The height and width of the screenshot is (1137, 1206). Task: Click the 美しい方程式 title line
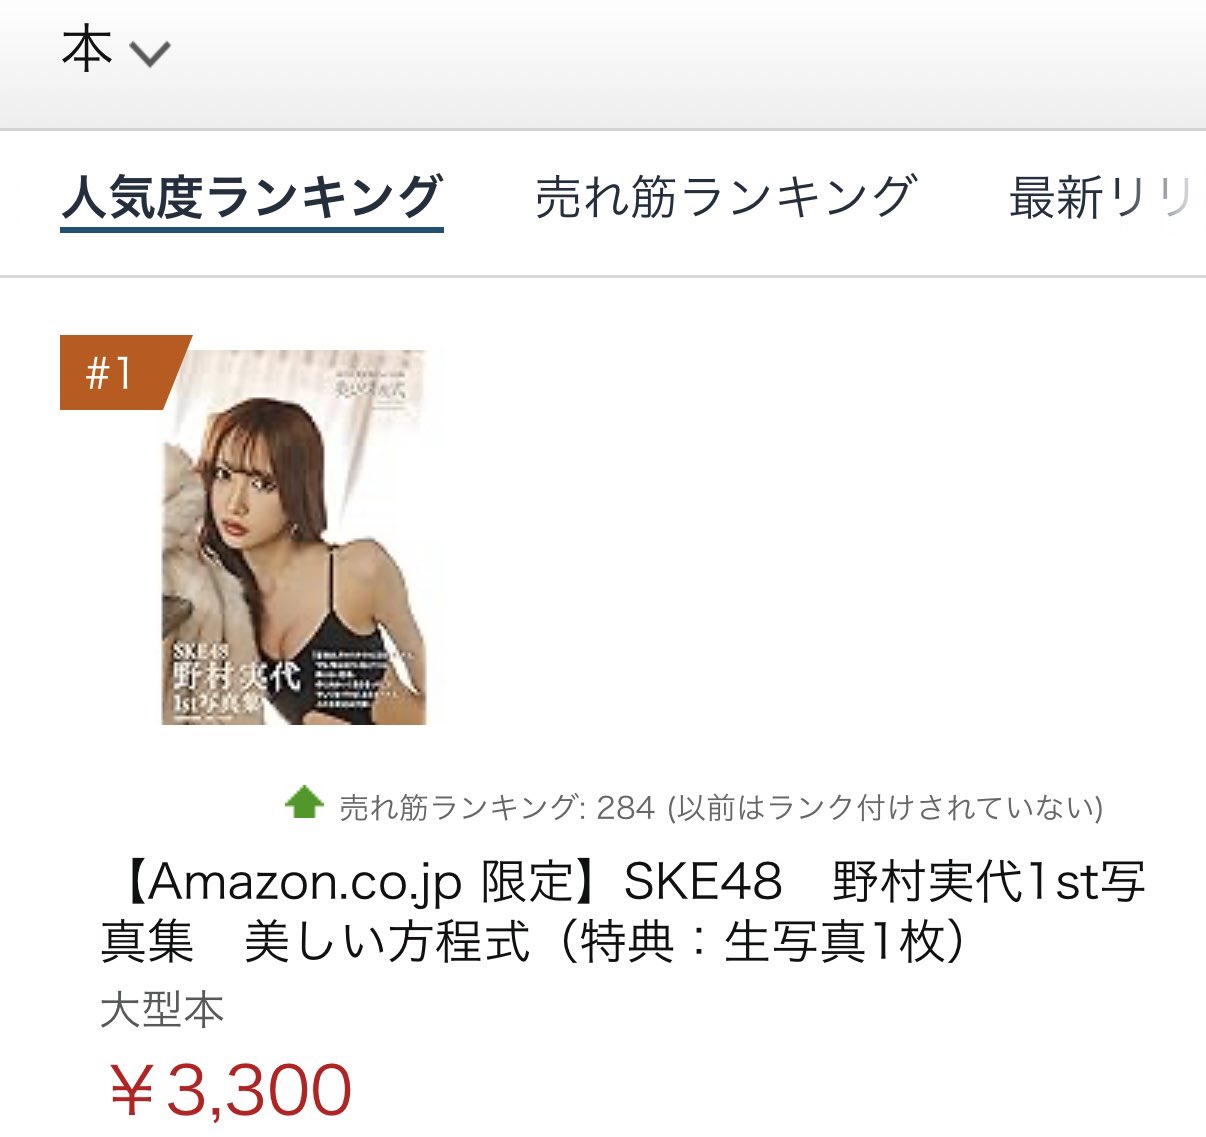[x=387, y=941]
